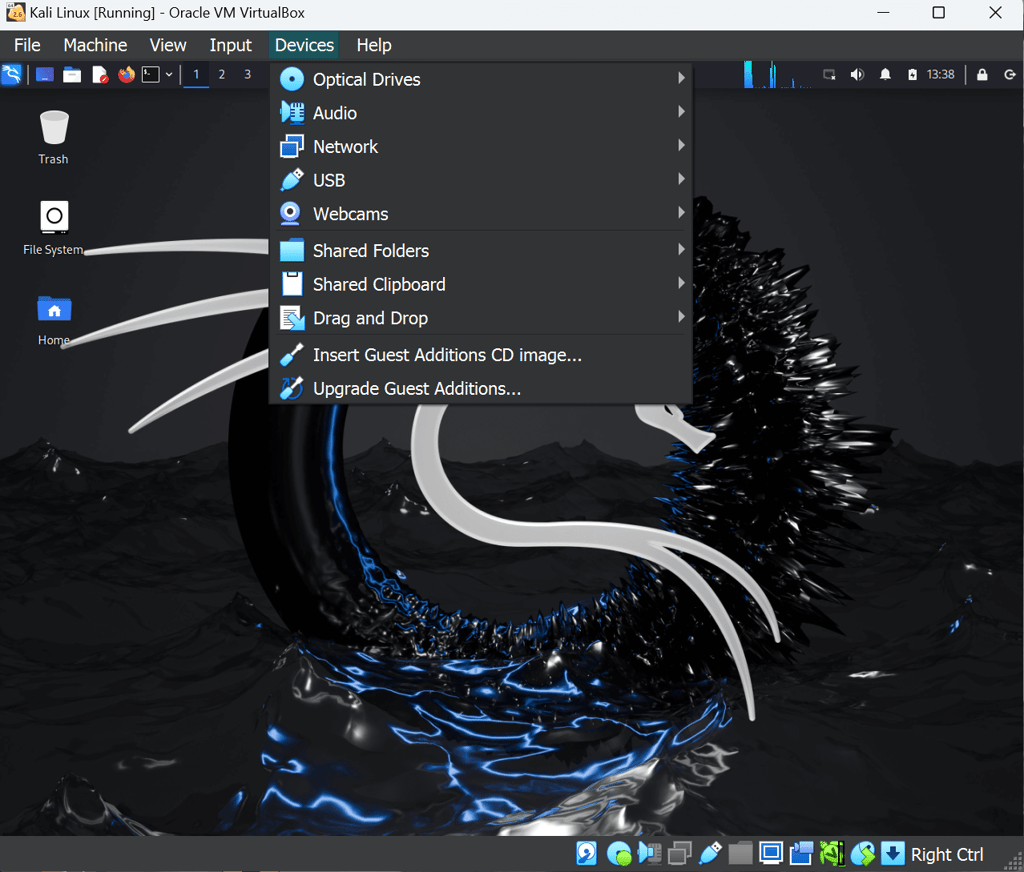Click the disconnected network tray icon
The height and width of the screenshot is (872, 1024).
829,74
